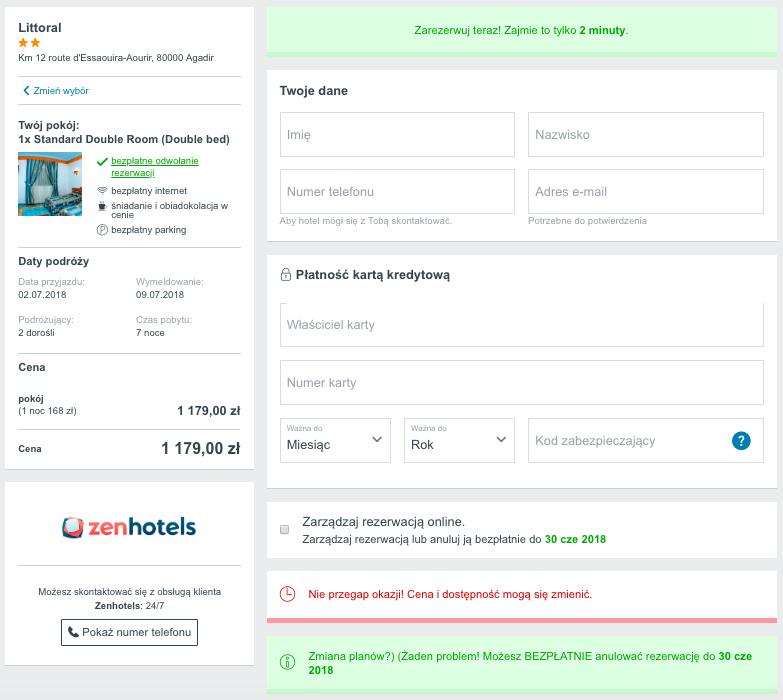Click the hotel star rating icons

point(29,43)
